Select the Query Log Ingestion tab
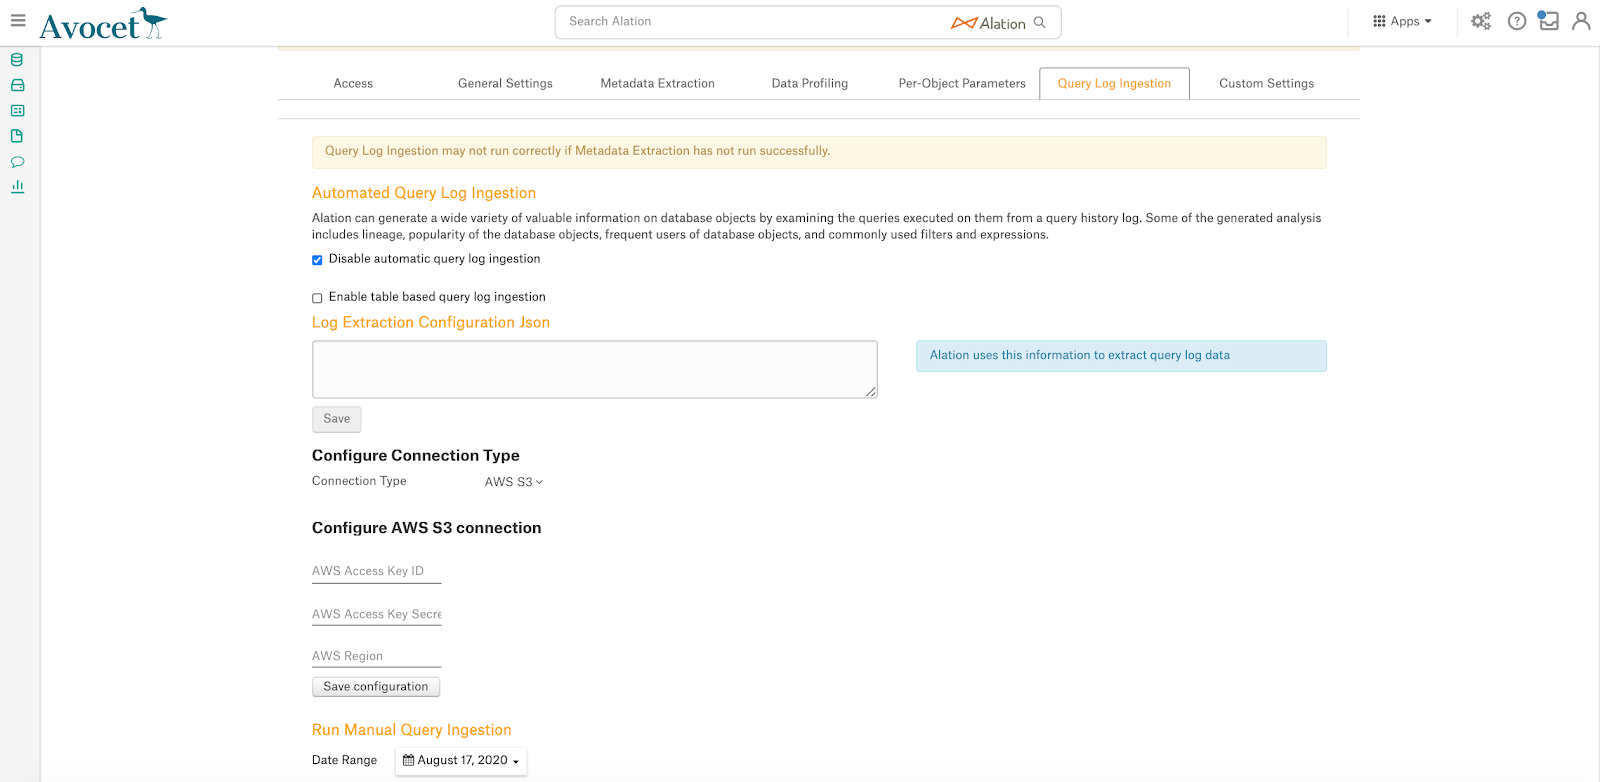This screenshot has height=782, width=1600. point(1114,84)
